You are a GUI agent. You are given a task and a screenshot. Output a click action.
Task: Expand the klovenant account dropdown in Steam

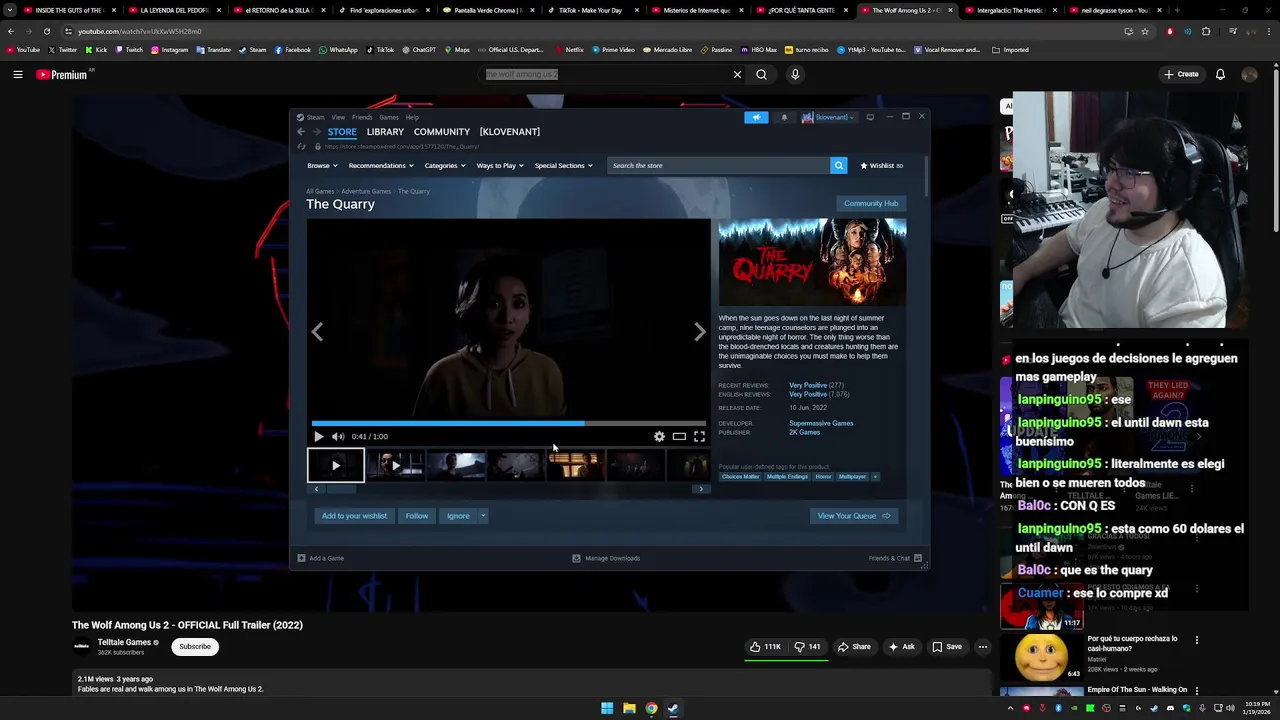(828, 117)
